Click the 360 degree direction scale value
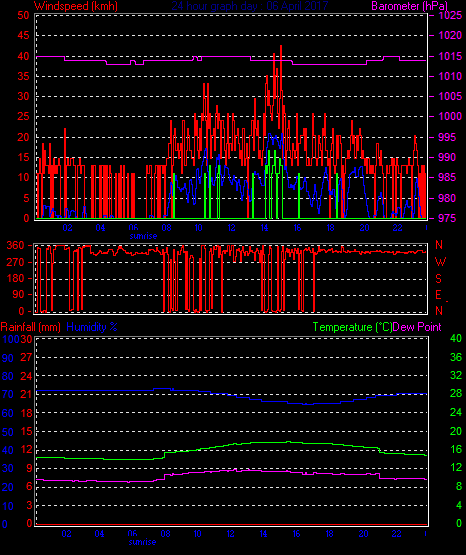Viewport: 466px width, 555px height. click(16, 245)
